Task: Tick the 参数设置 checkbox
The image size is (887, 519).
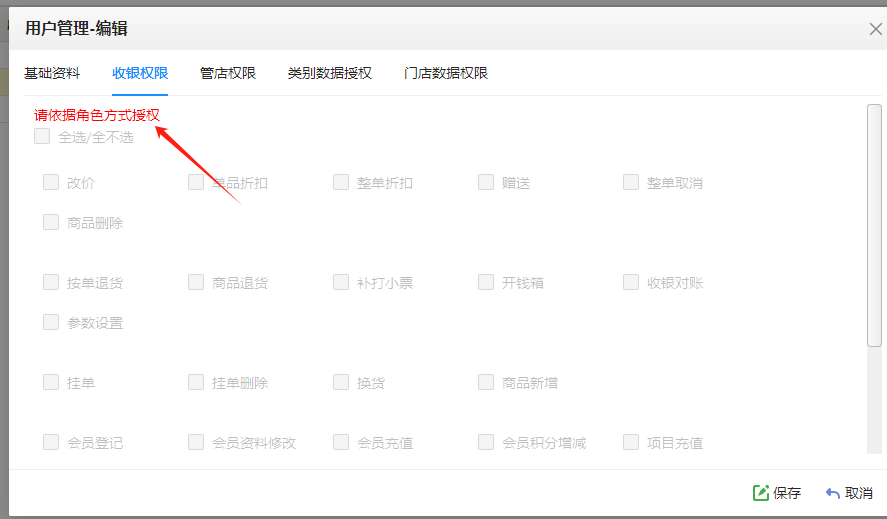Action: click(x=51, y=322)
